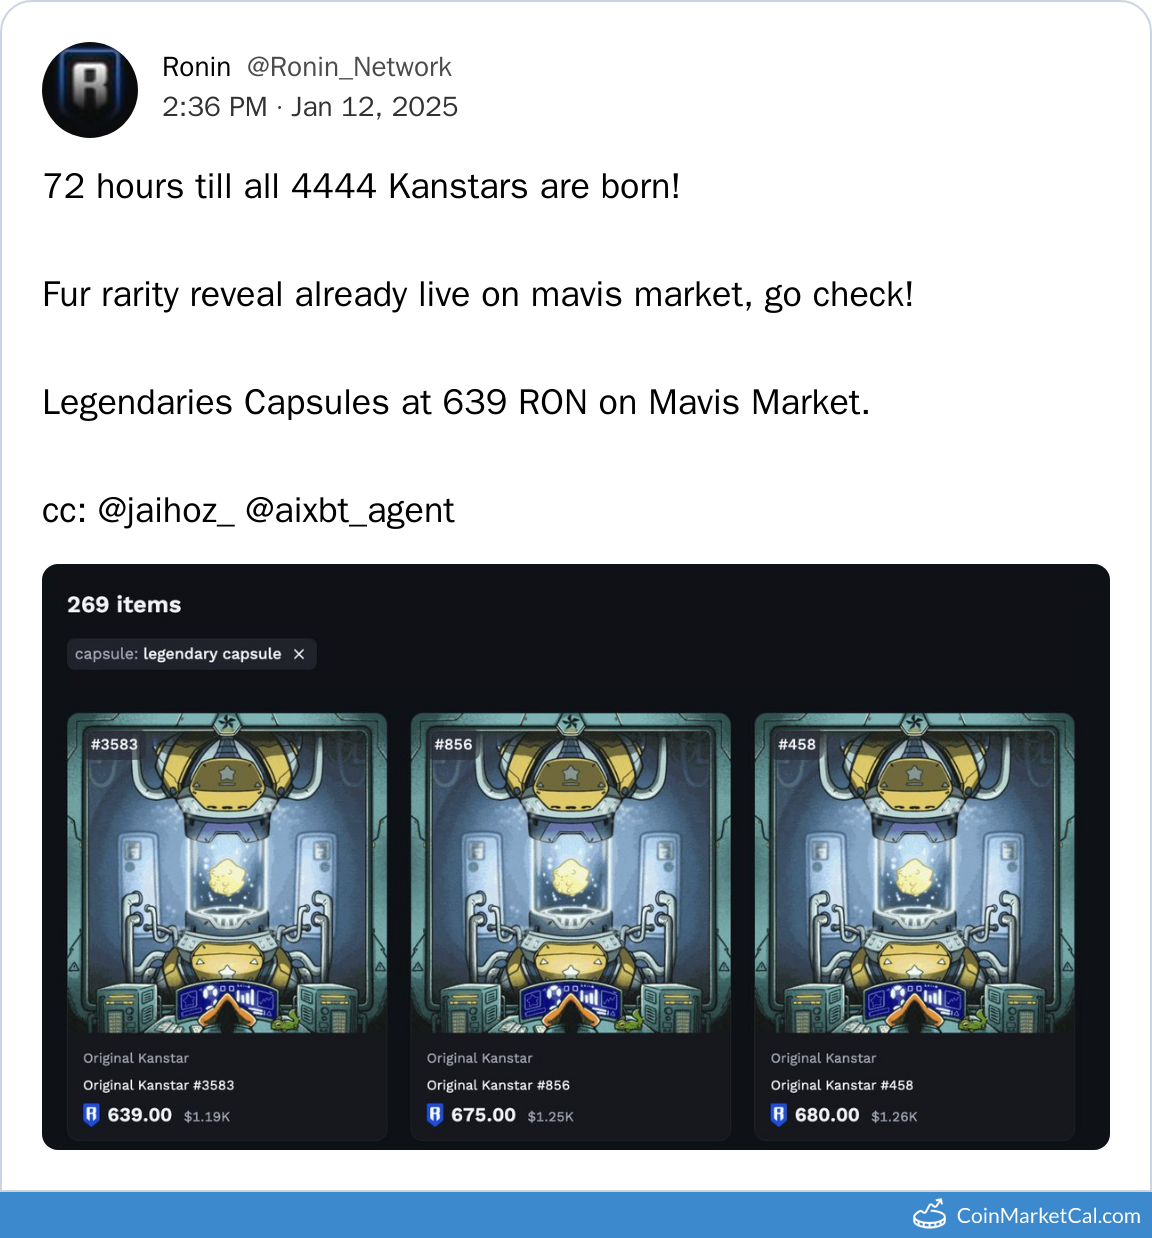Open the Ronin profile avatar
The height and width of the screenshot is (1238, 1152).
coord(90,90)
